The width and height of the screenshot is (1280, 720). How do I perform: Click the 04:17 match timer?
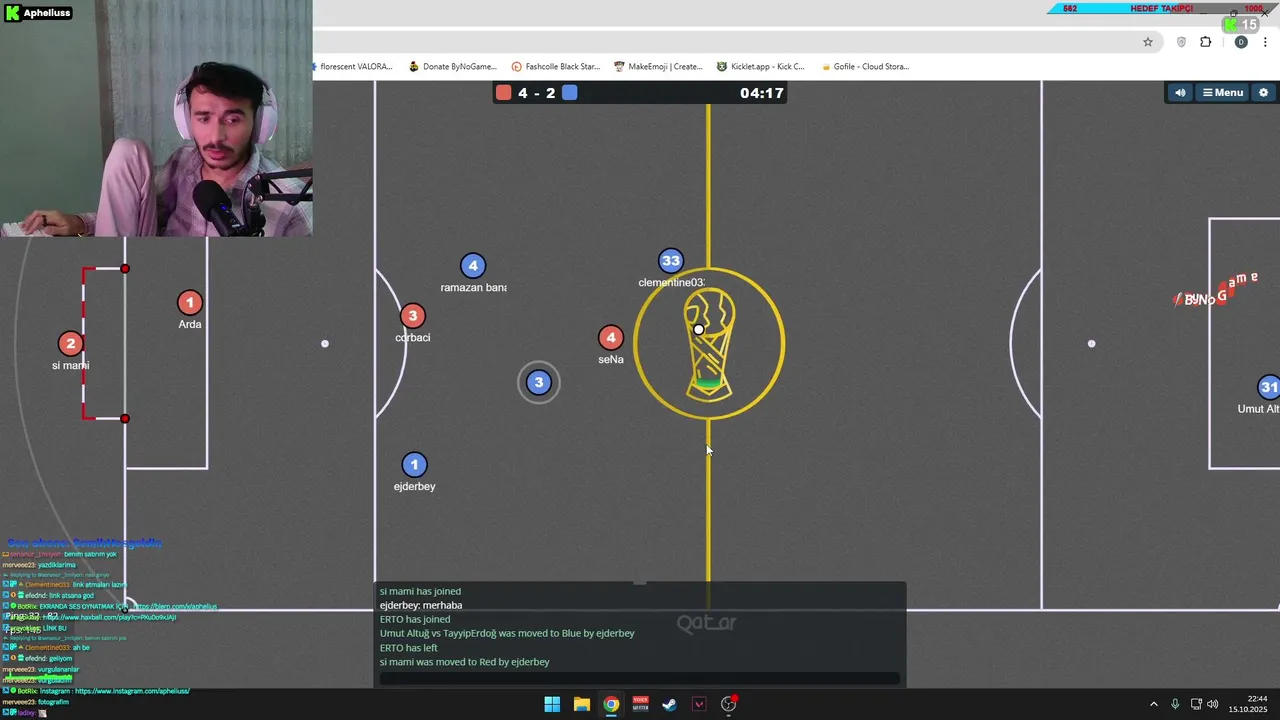[761, 93]
